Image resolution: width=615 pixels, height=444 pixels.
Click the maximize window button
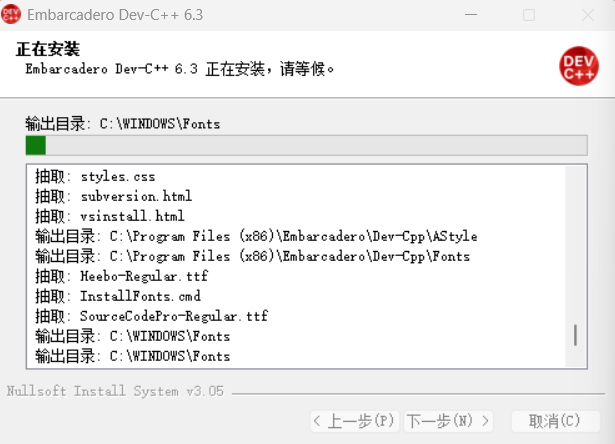529,15
